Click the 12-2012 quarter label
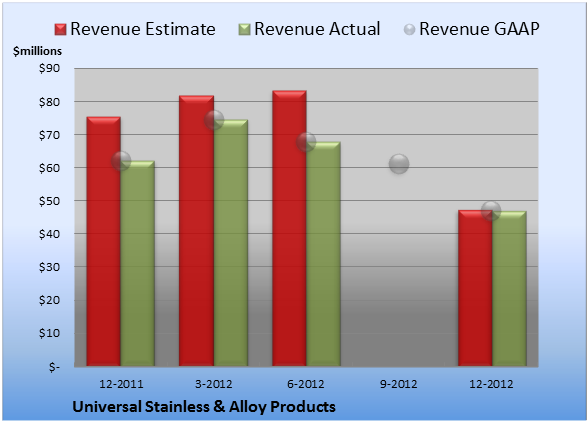The width and height of the screenshot is (588, 422). point(491,384)
